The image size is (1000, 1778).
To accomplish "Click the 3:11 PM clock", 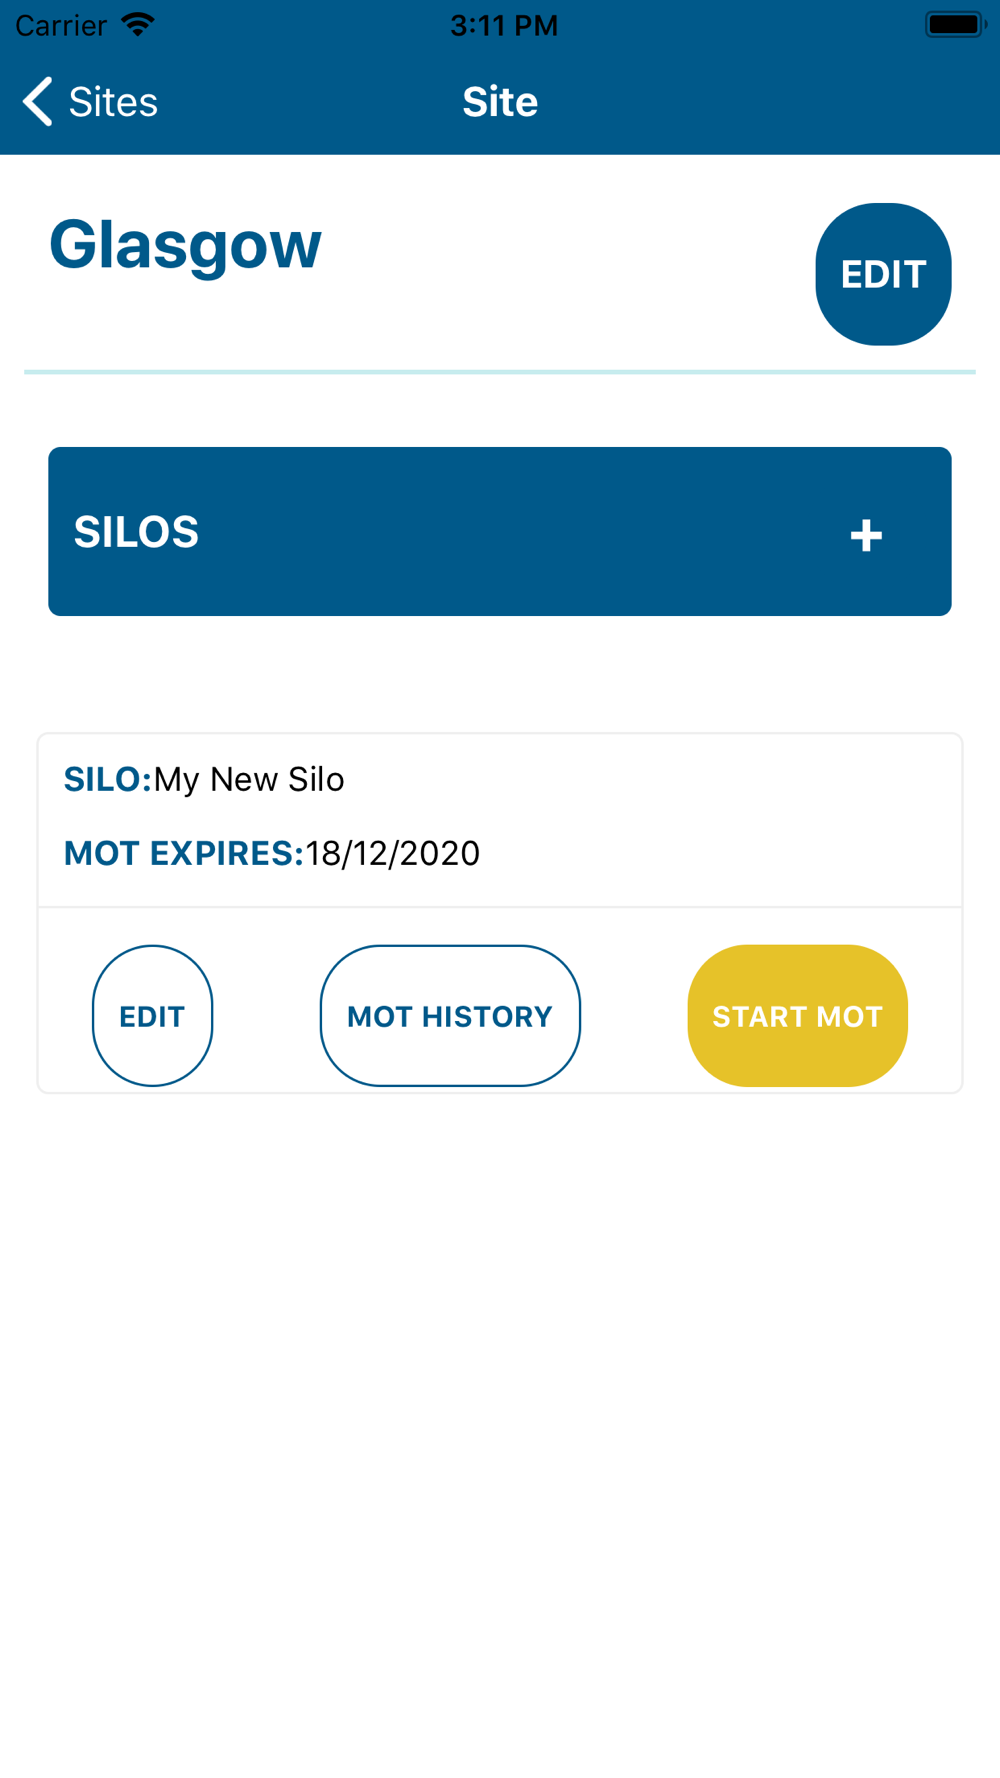I will (503, 25).
